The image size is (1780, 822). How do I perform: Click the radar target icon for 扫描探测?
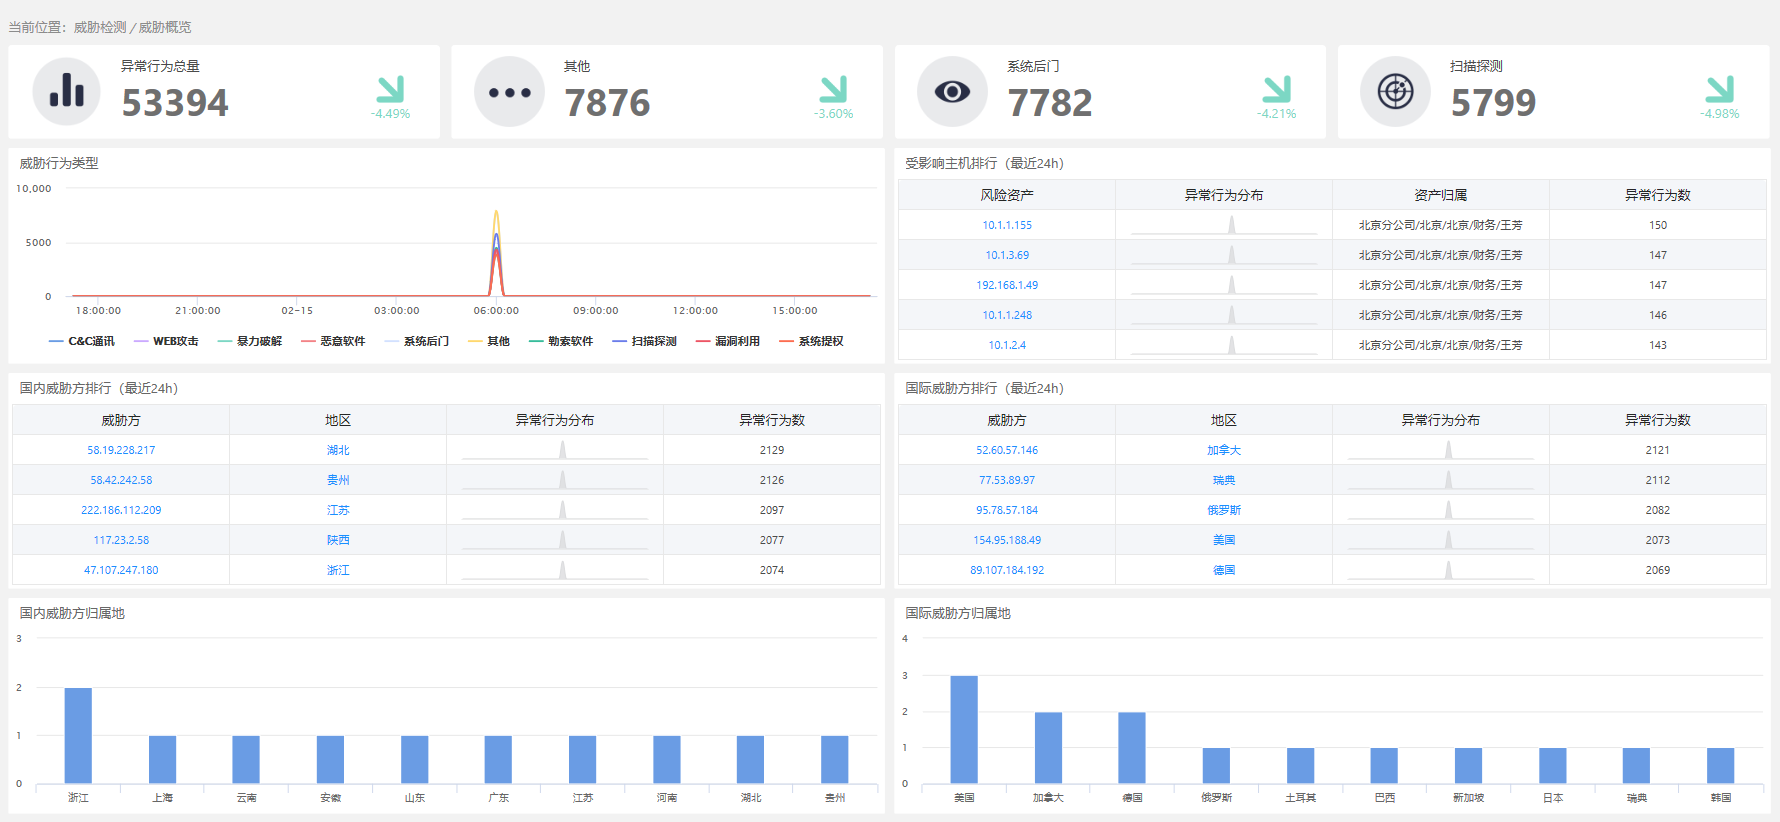click(1395, 92)
